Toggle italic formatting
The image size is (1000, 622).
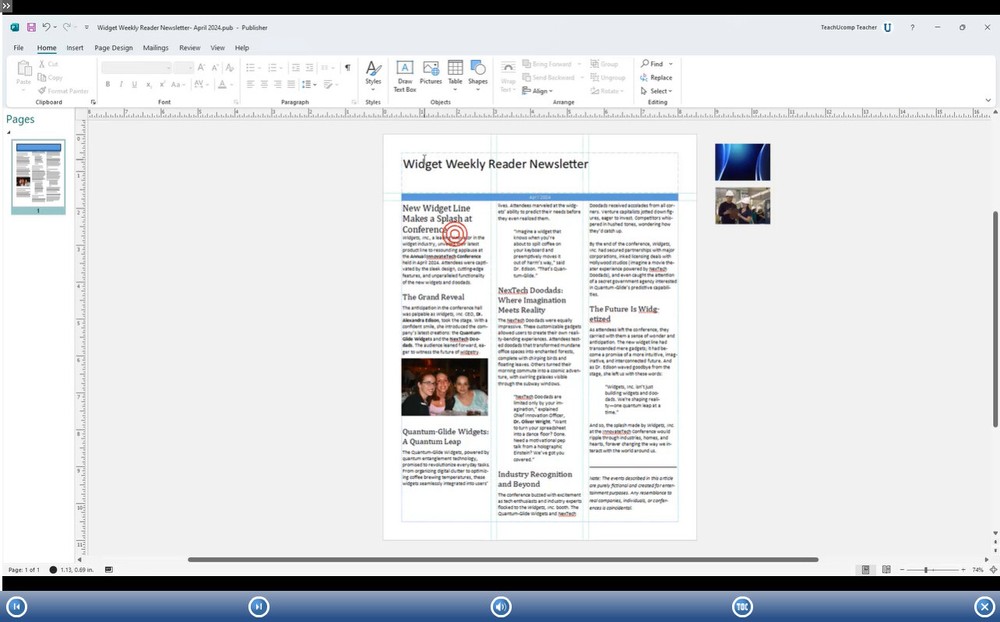(120, 84)
